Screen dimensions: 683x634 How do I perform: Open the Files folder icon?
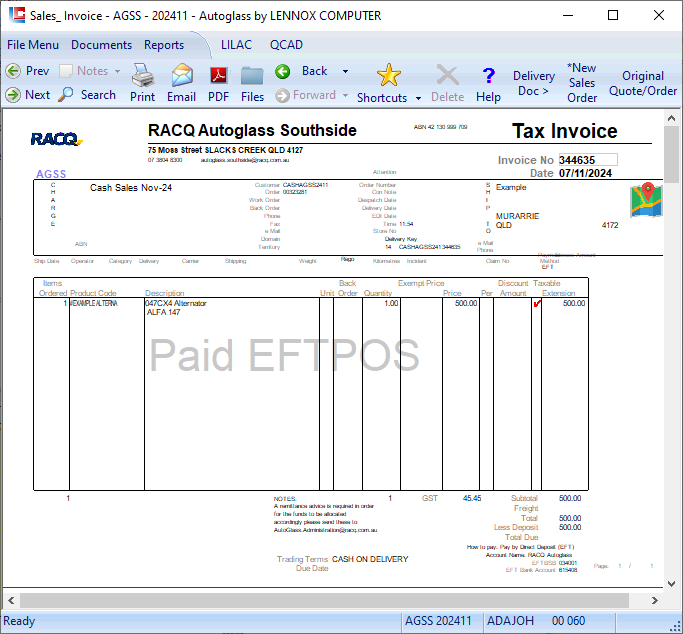click(252, 76)
